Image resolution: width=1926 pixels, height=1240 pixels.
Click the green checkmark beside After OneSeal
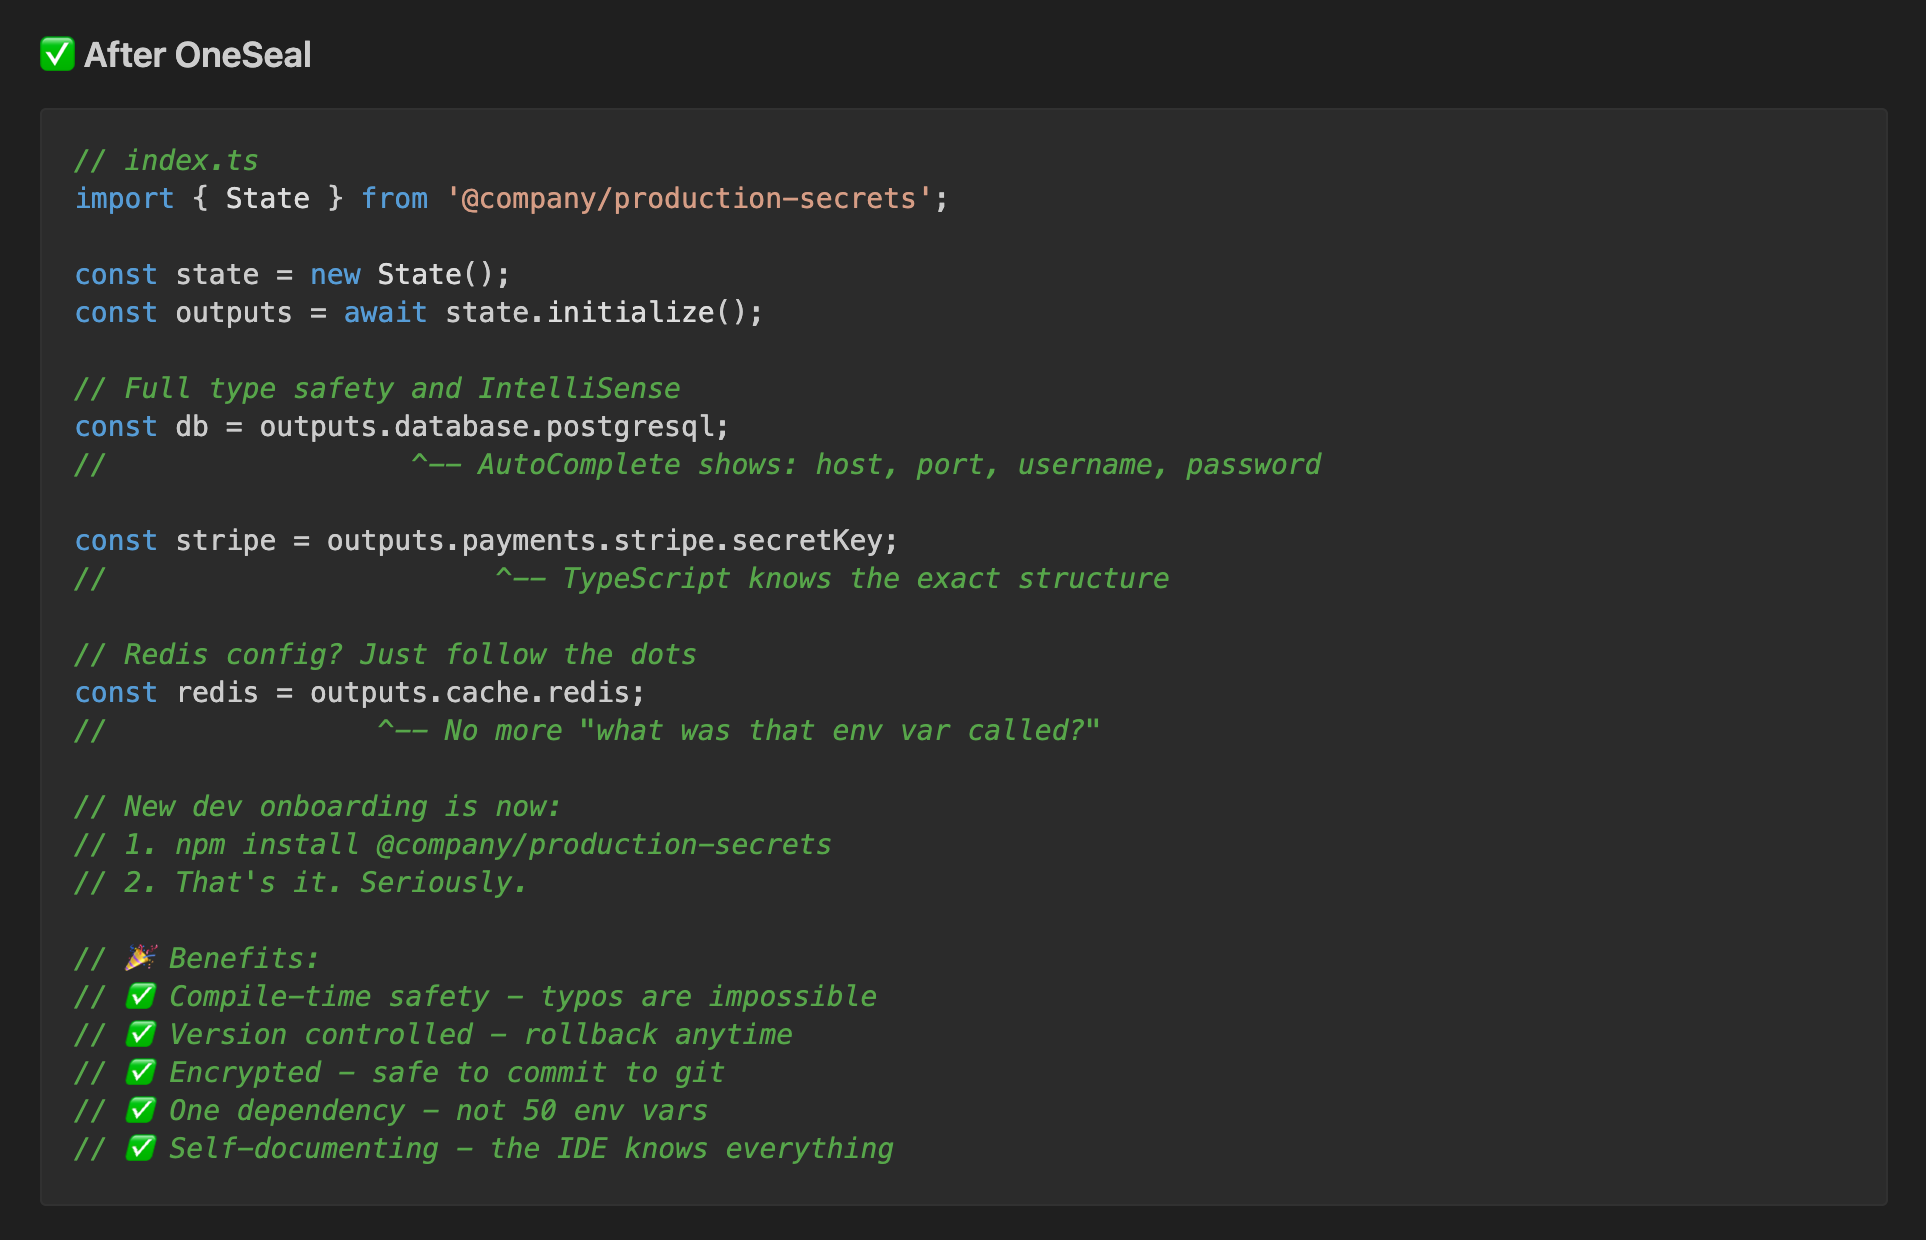click(x=57, y=54)
